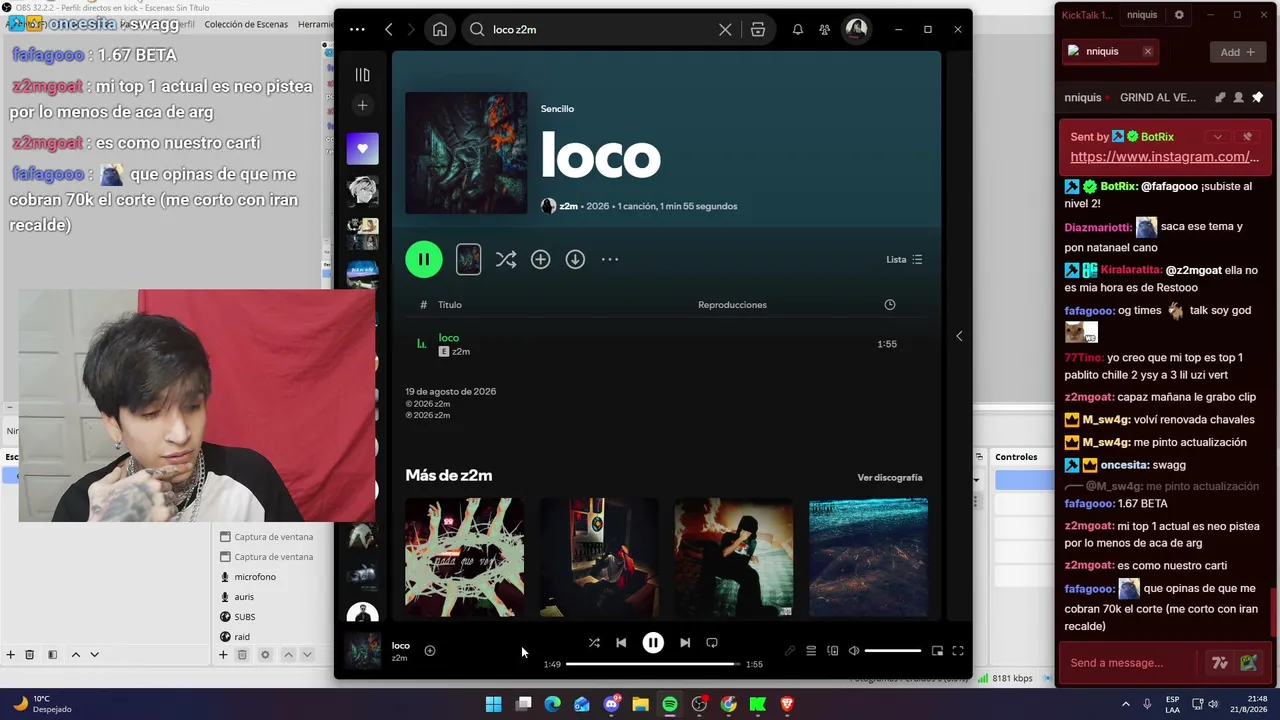This screenshot has height=720, width=1280.
Task: Add loco single to library
Action: [x=540, y=260]
